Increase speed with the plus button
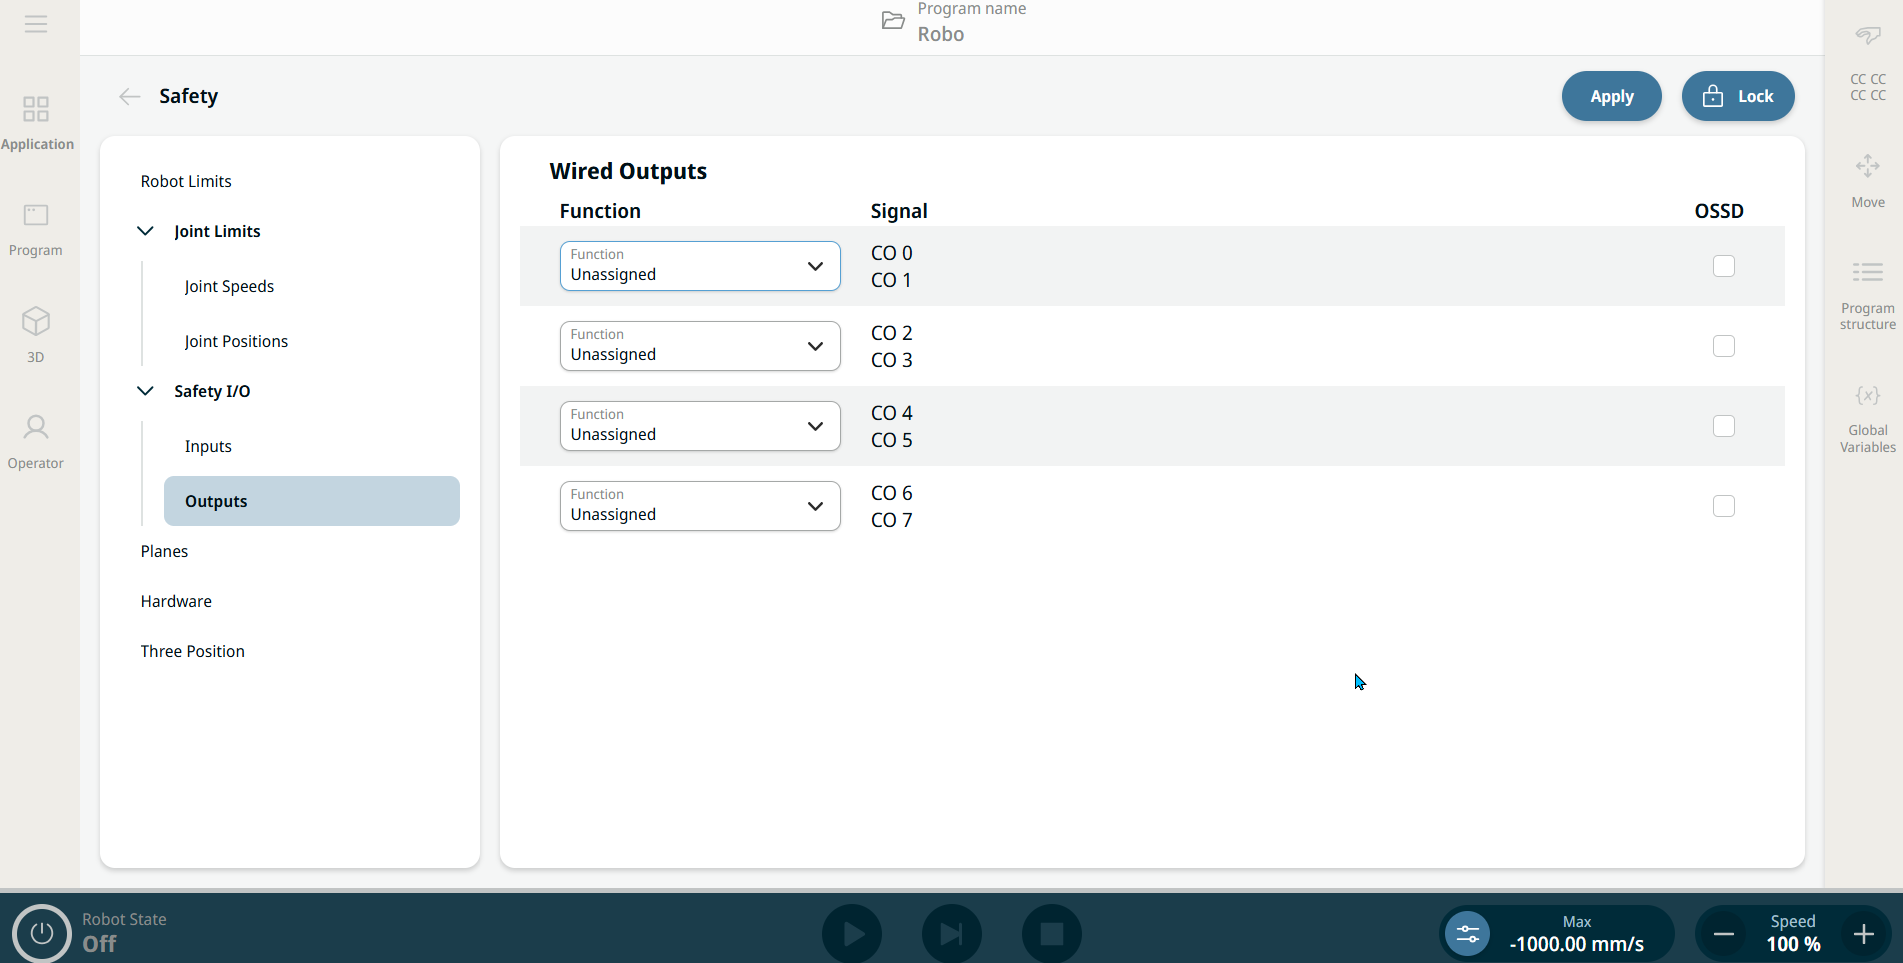The height and width of the screenshot is (963, 1903). 1863,934
